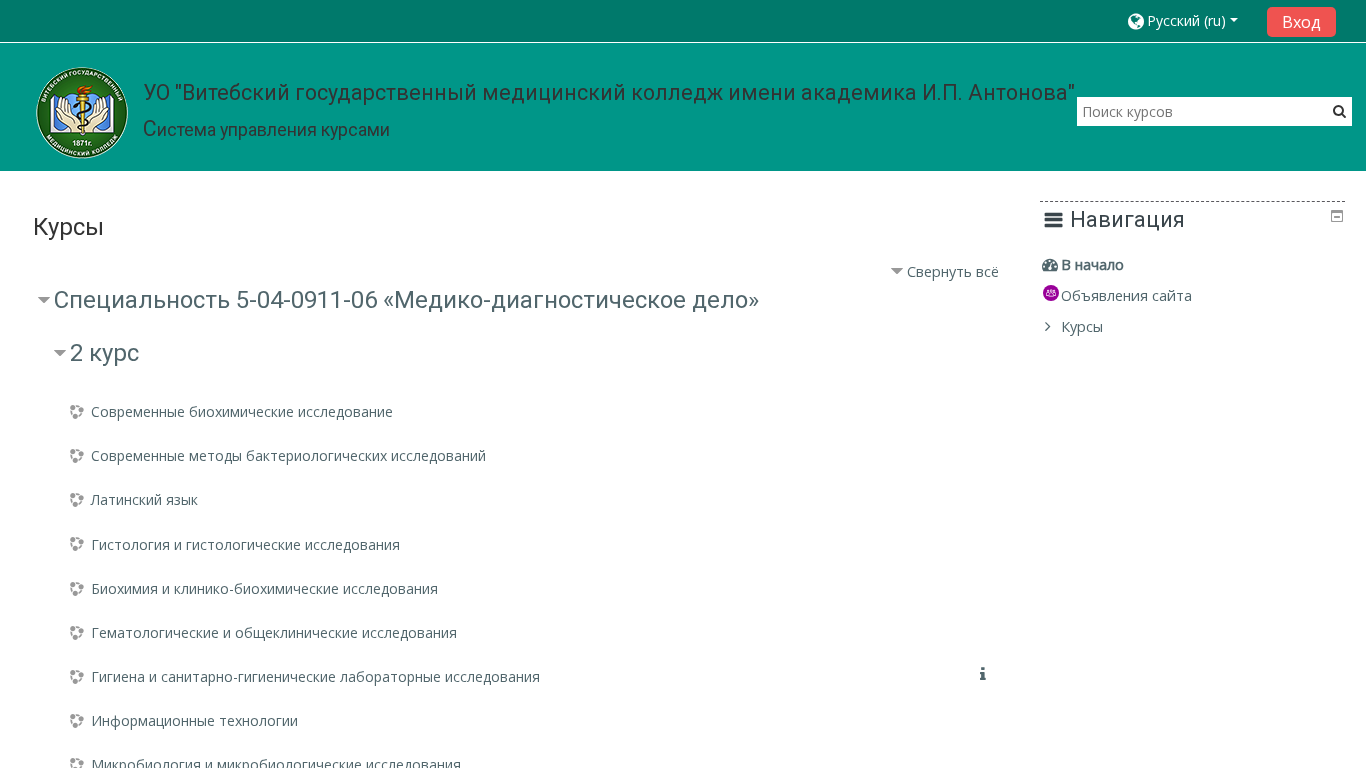Open Гистология и гистологические исследования course

click(245, 545)
